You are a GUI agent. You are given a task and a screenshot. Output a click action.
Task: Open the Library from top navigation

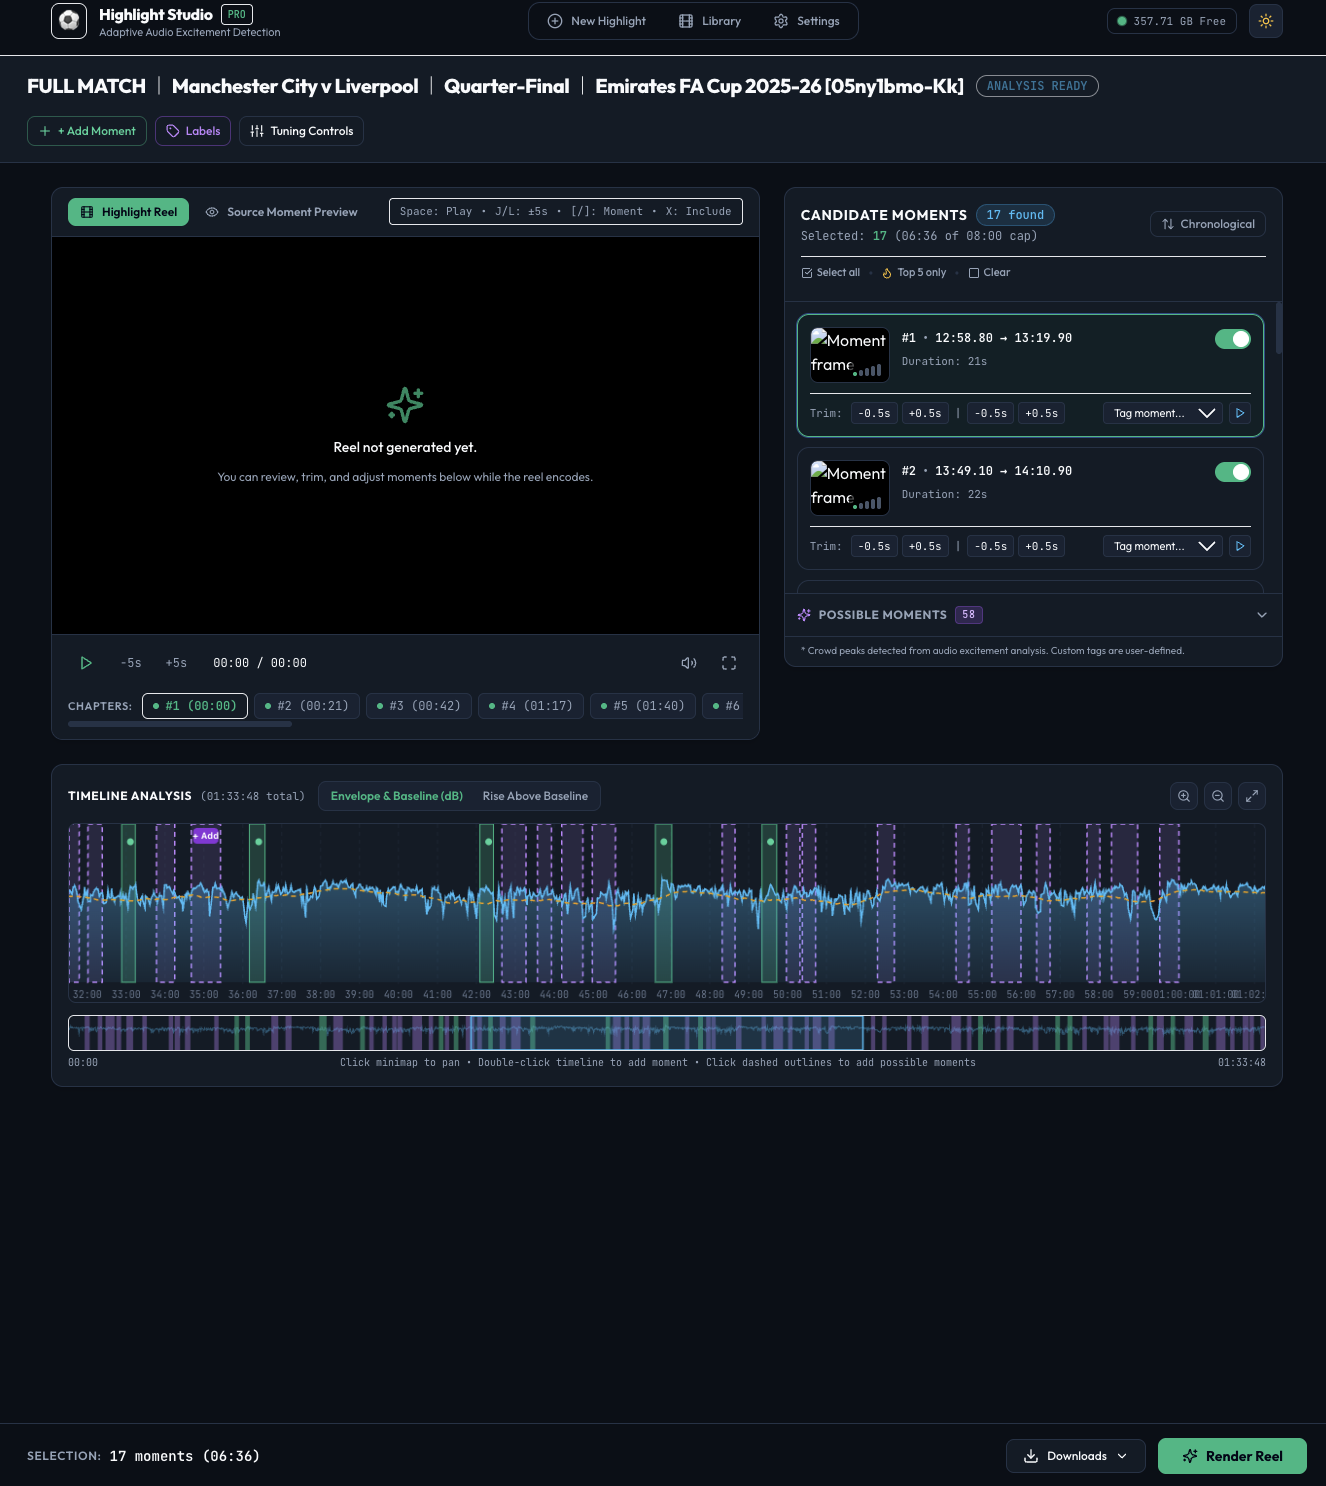(710, 21)
